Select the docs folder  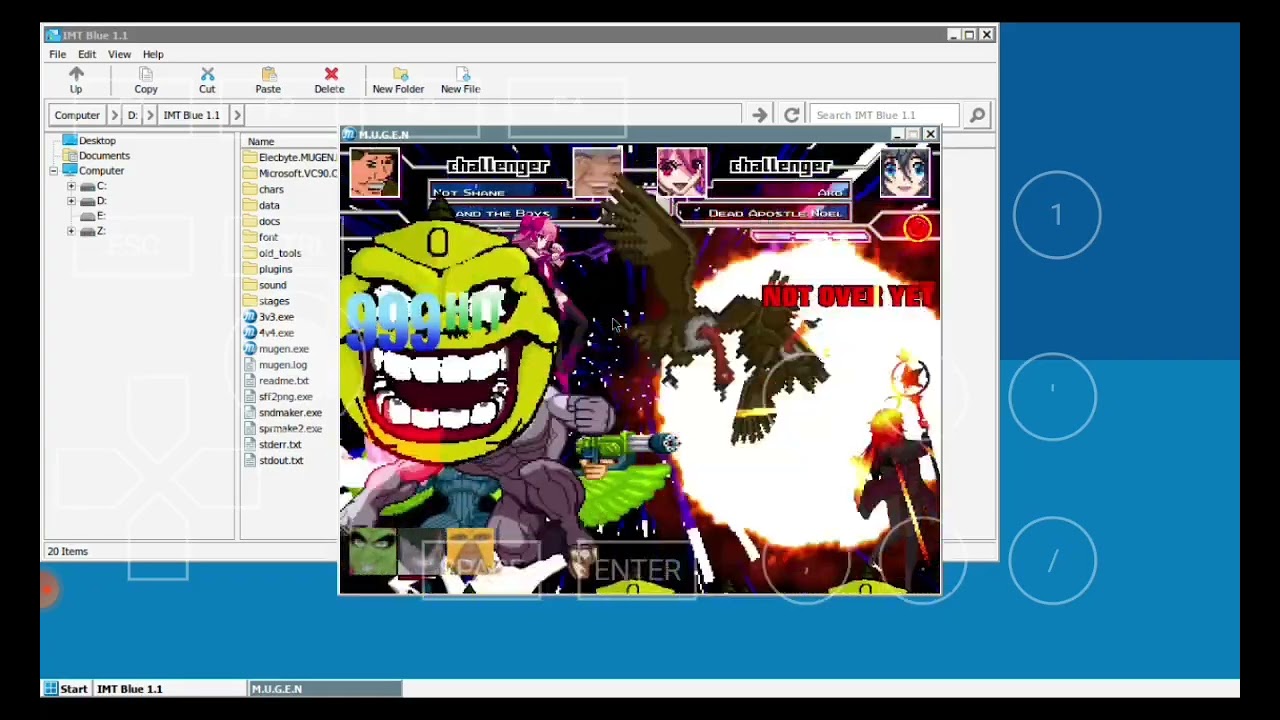(262, 221)
